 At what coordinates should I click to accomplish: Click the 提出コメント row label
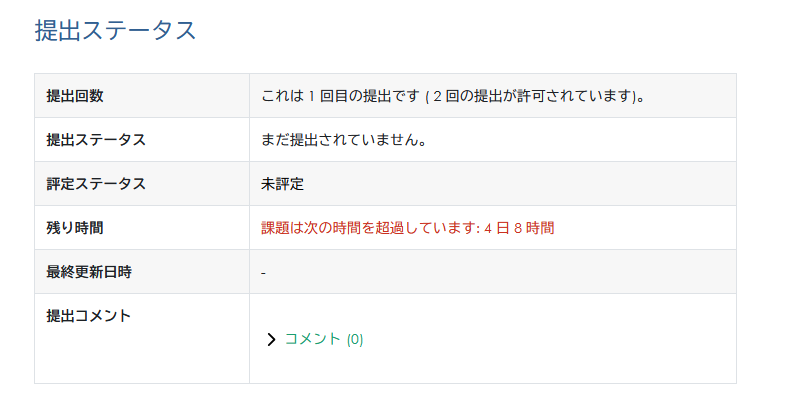(89, 316)
